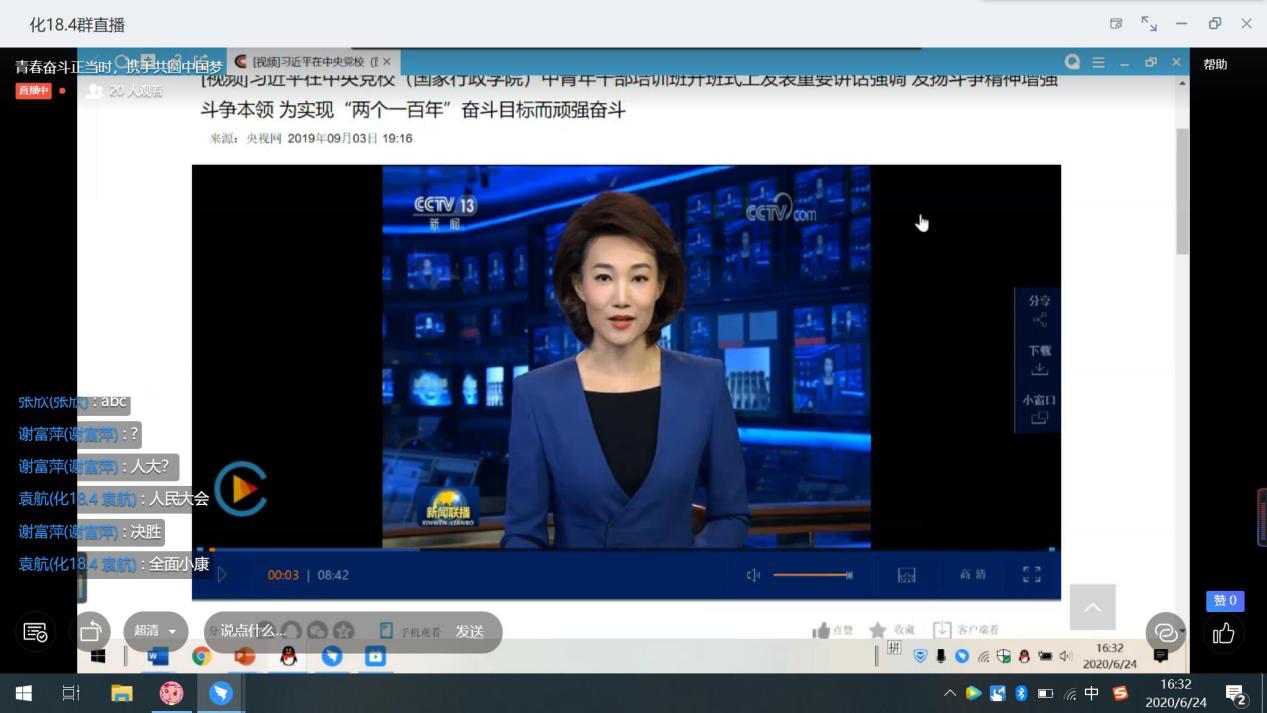Click the Wi-Fi network tray icon
Screen dimensions: 1267x713
pos(1070,693)
